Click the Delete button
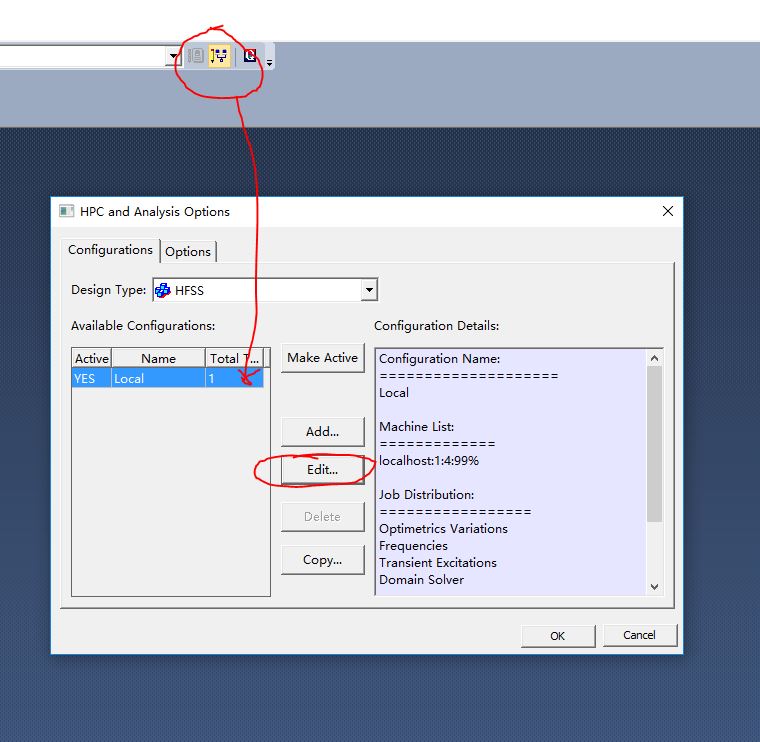The width and height of the screenshot is (760, 742). coord(322,517)
